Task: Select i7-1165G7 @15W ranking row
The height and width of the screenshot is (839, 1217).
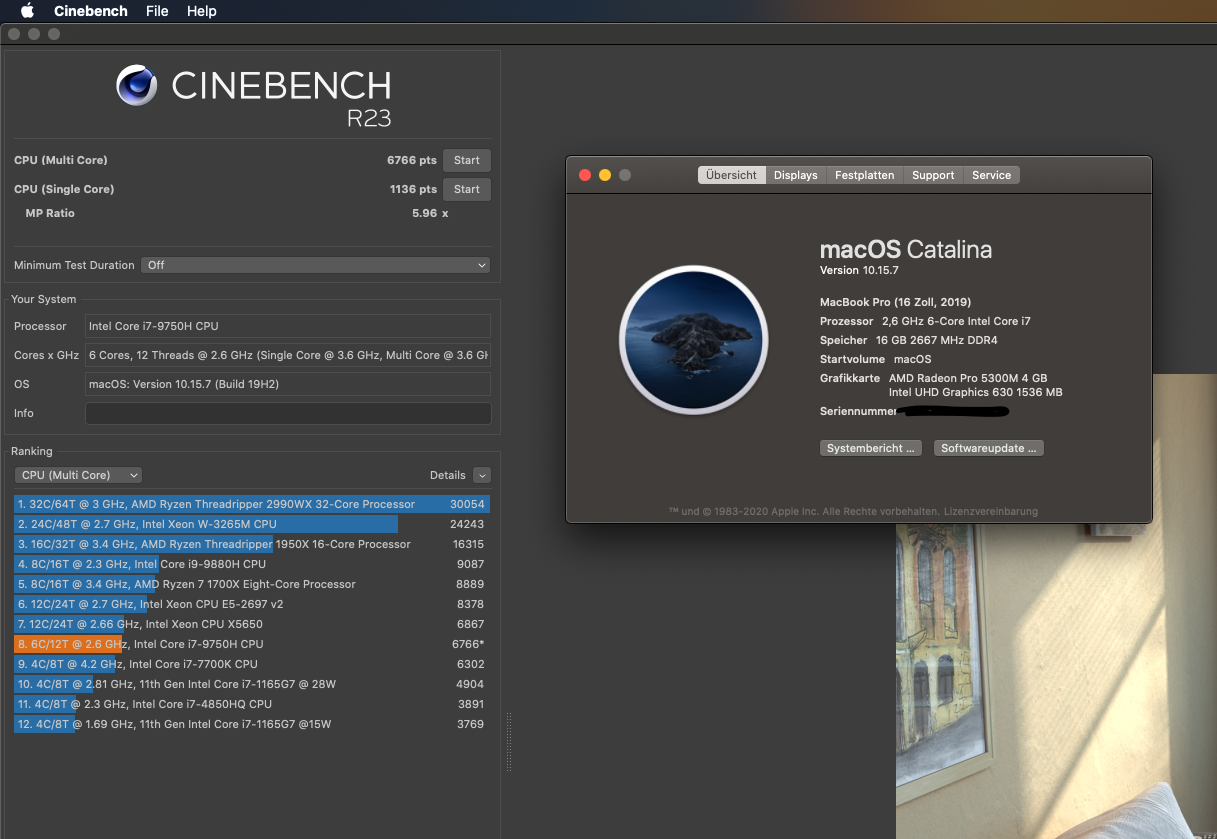Action: 252,724
